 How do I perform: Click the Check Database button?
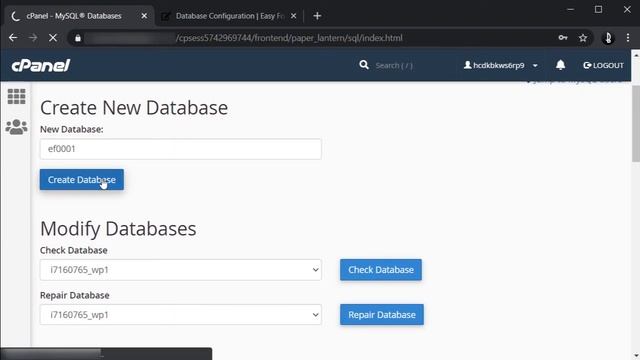(381, 270)
